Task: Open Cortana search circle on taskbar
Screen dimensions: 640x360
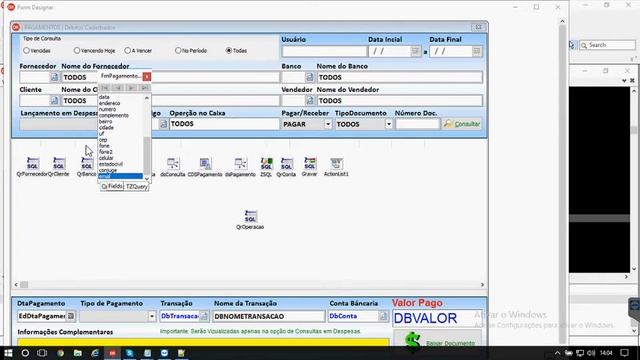Action: click(25, 353)
